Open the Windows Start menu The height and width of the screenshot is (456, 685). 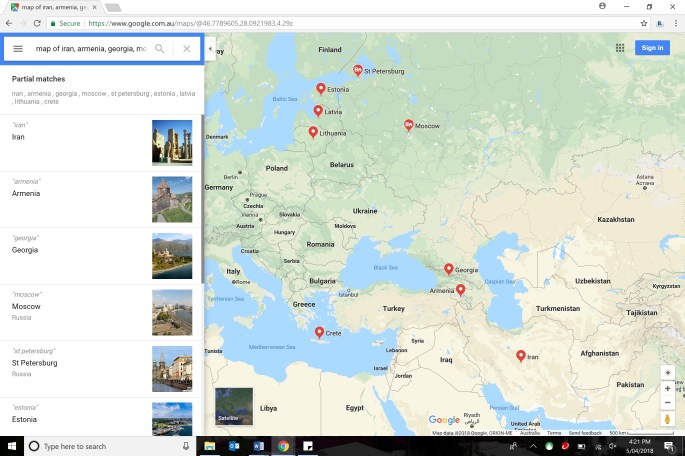coord(12,446)
